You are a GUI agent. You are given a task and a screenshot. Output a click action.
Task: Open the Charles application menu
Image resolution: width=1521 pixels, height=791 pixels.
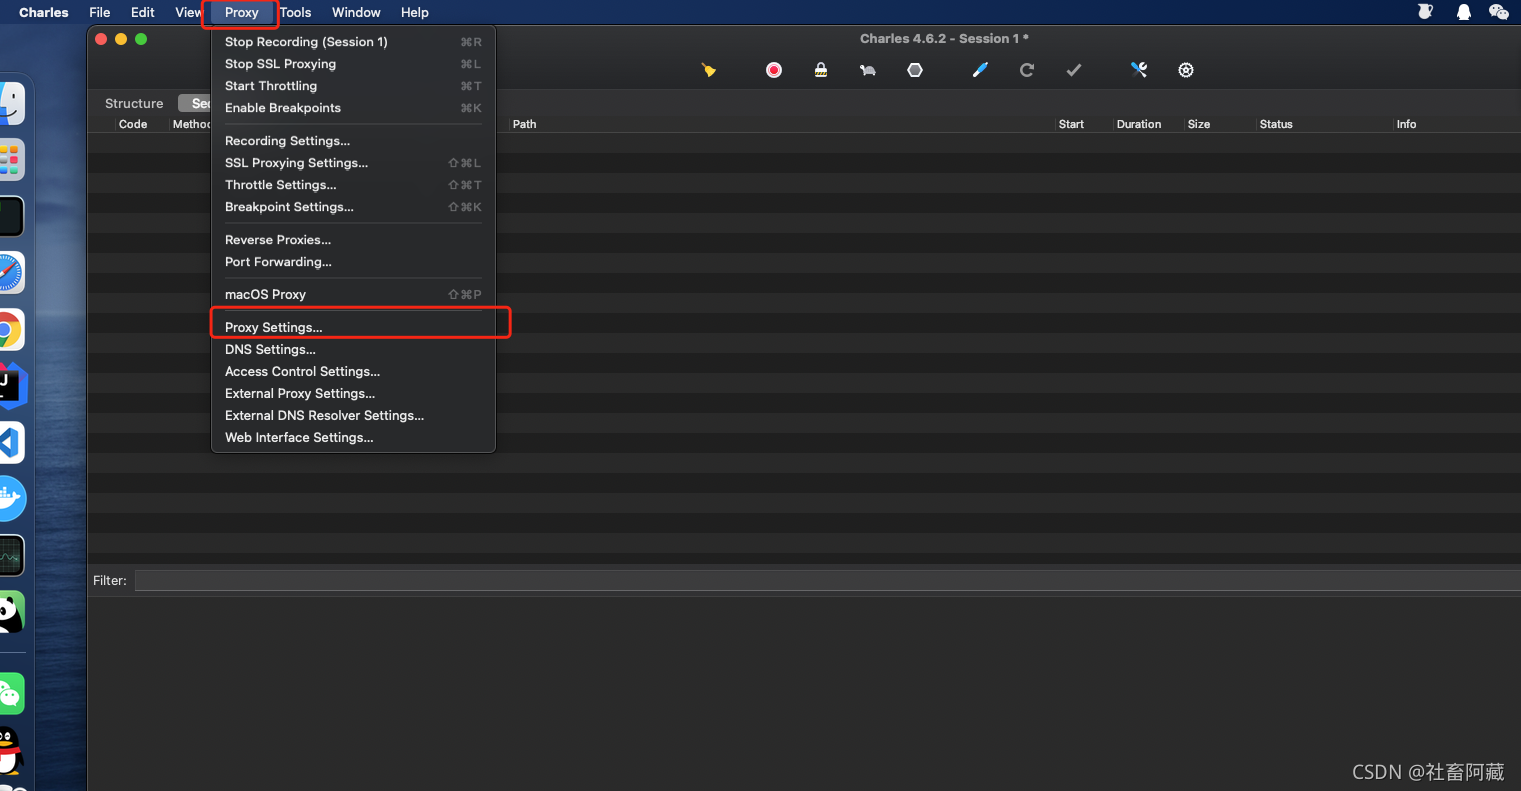(44, 12)
